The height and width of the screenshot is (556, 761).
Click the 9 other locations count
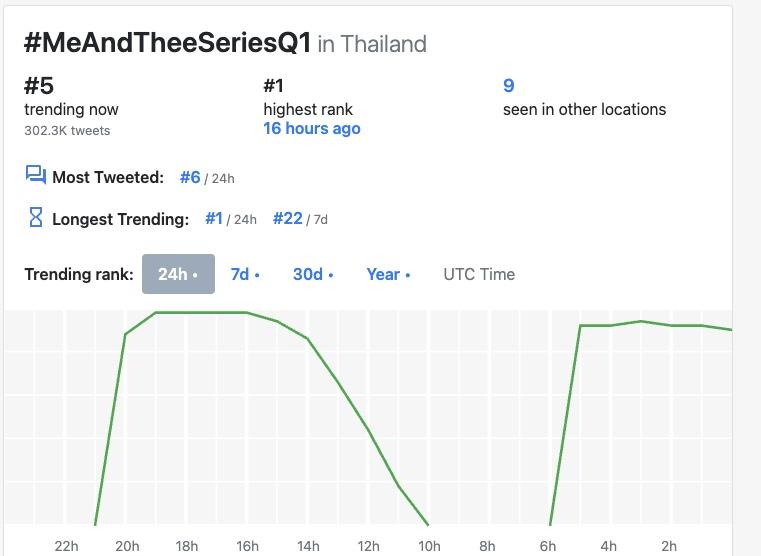[x=509, y=86]
